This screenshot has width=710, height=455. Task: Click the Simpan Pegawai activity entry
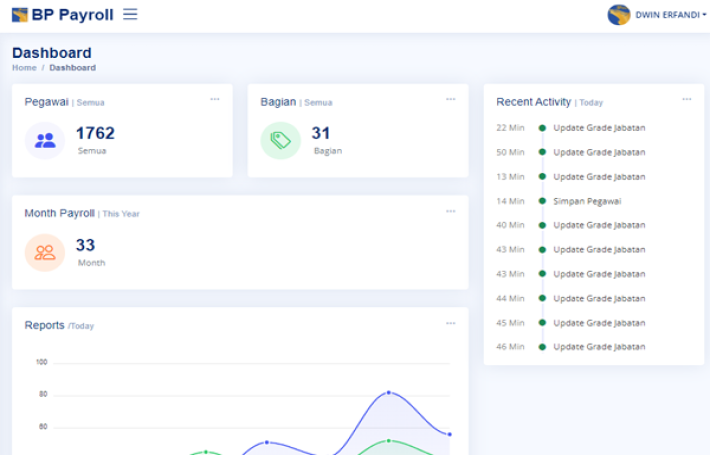tap(587, 201)
